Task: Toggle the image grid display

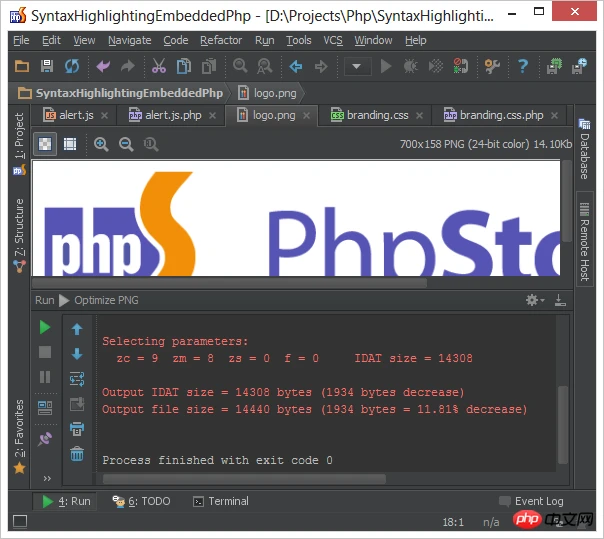Action: [x=70, y=144]
